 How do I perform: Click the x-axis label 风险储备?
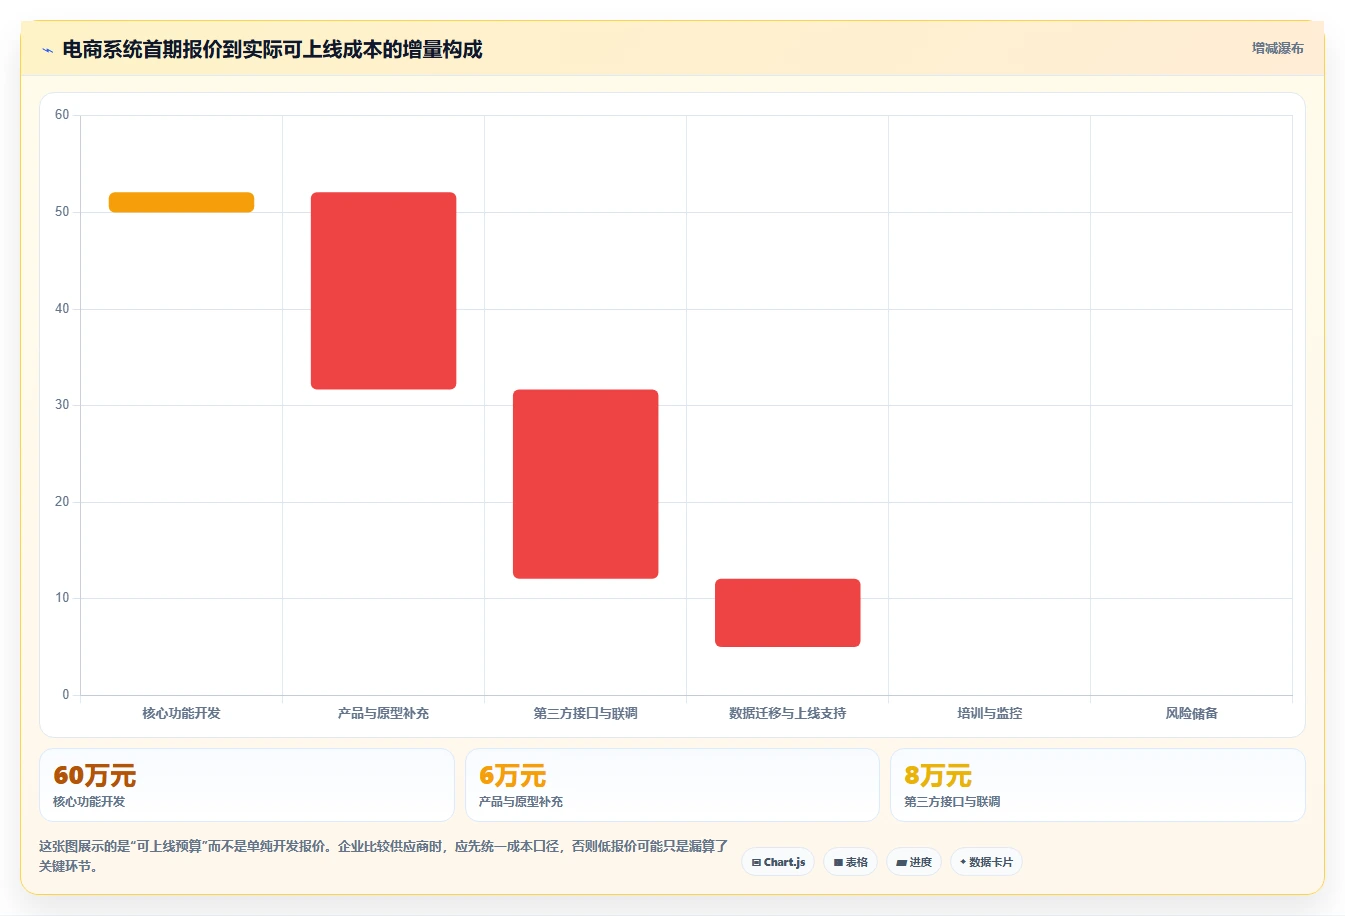[x=1191, y=713]
